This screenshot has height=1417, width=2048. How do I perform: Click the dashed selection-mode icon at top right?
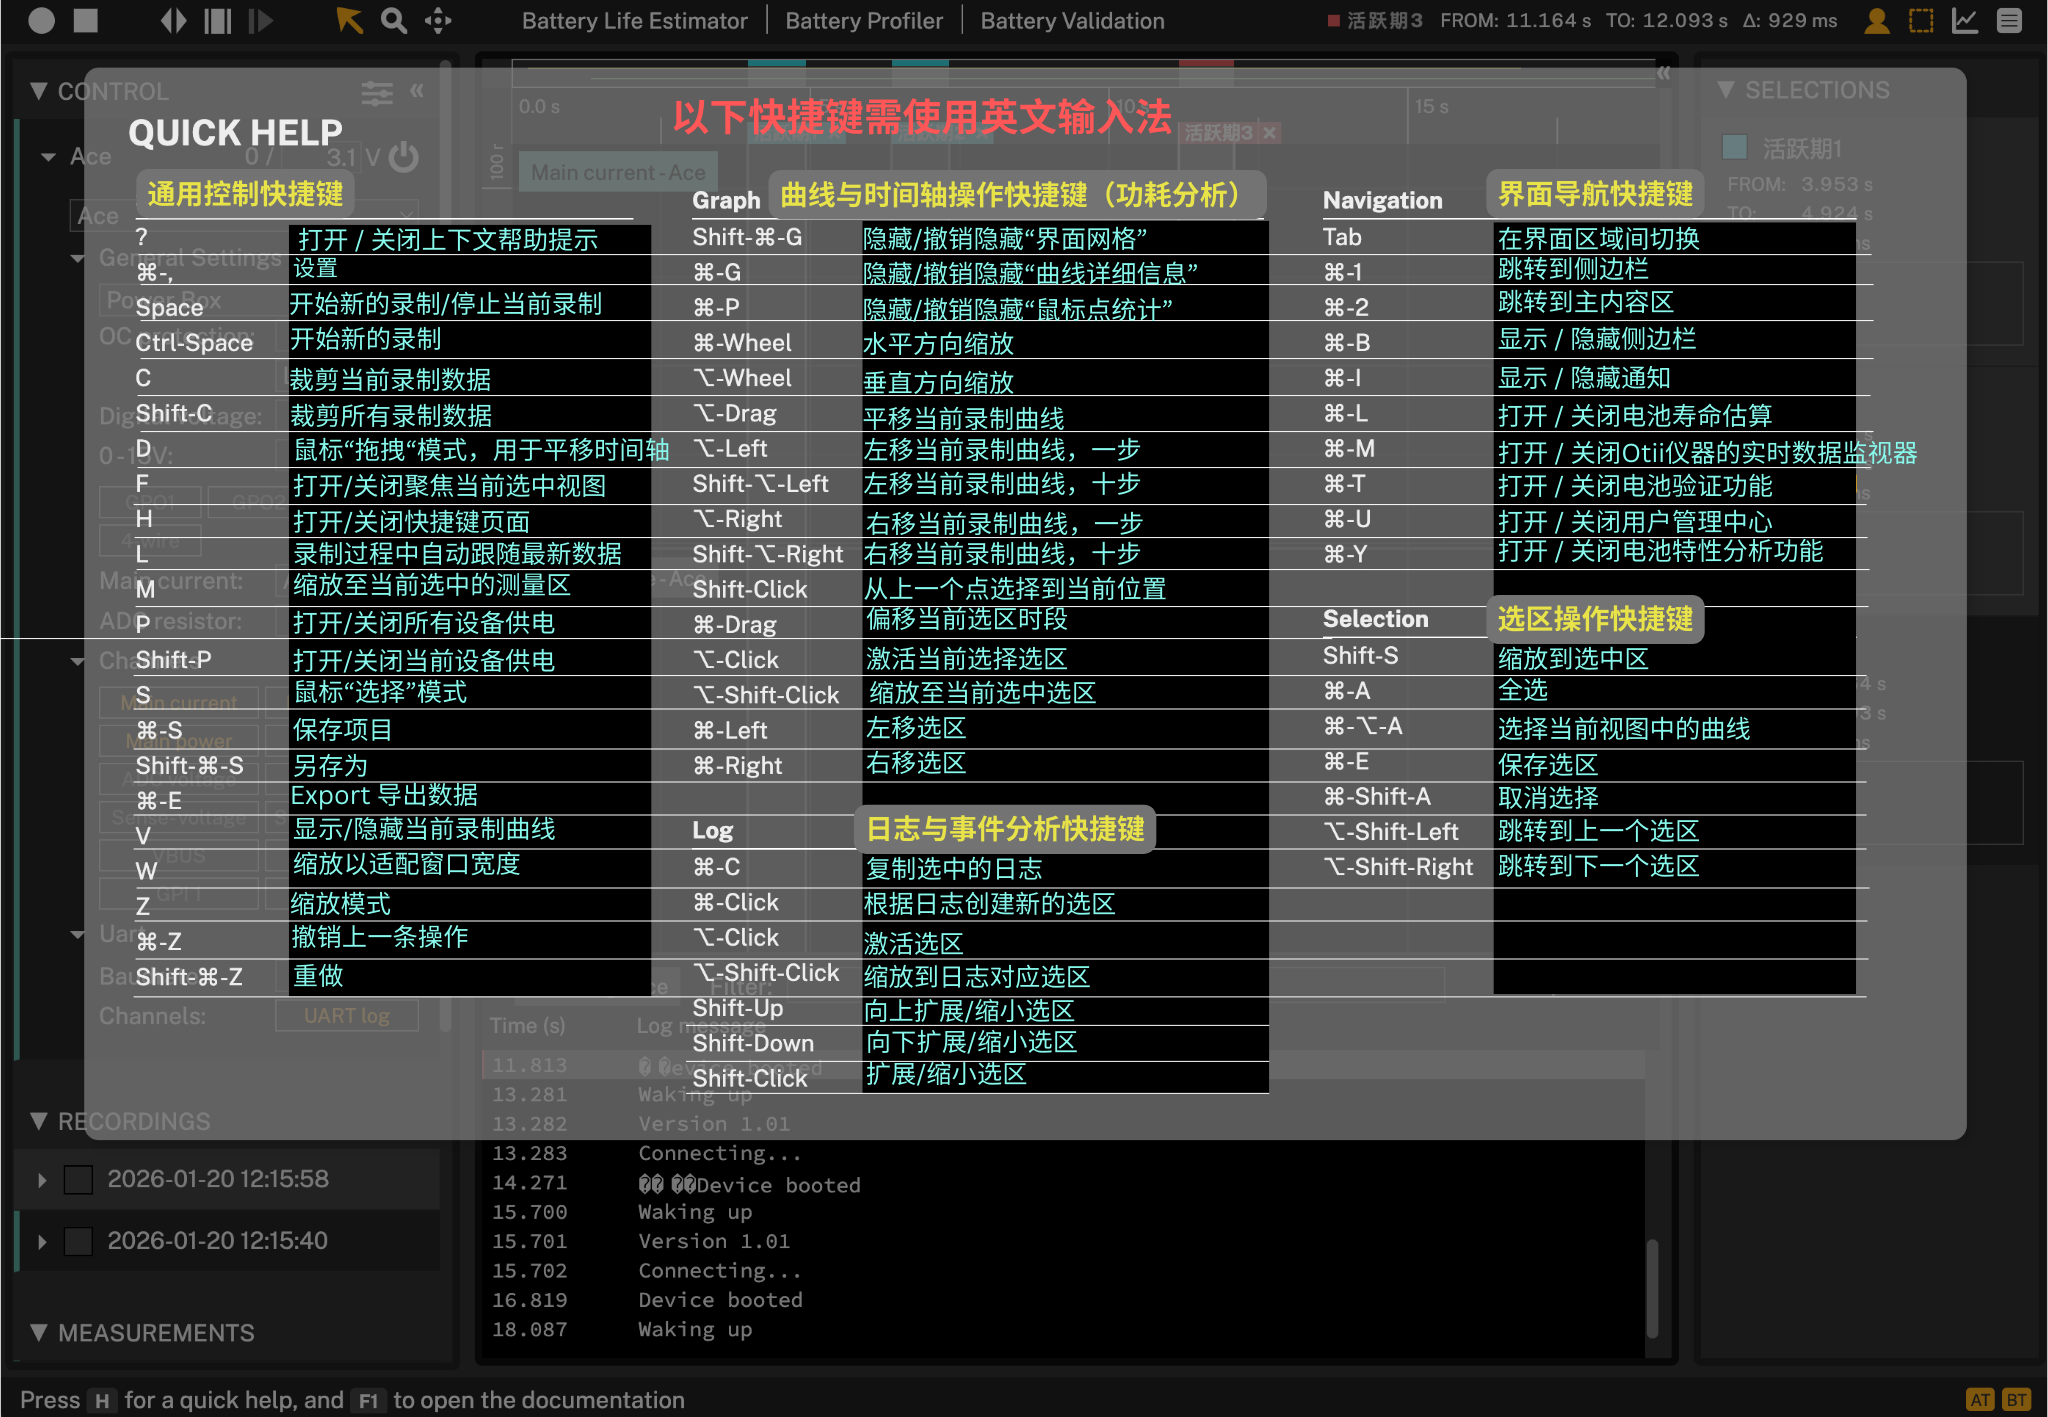(1919, 20)
